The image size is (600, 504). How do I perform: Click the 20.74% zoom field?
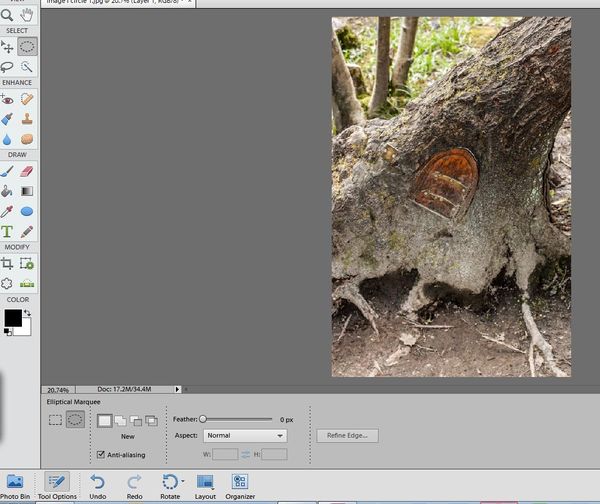point(58,390)
